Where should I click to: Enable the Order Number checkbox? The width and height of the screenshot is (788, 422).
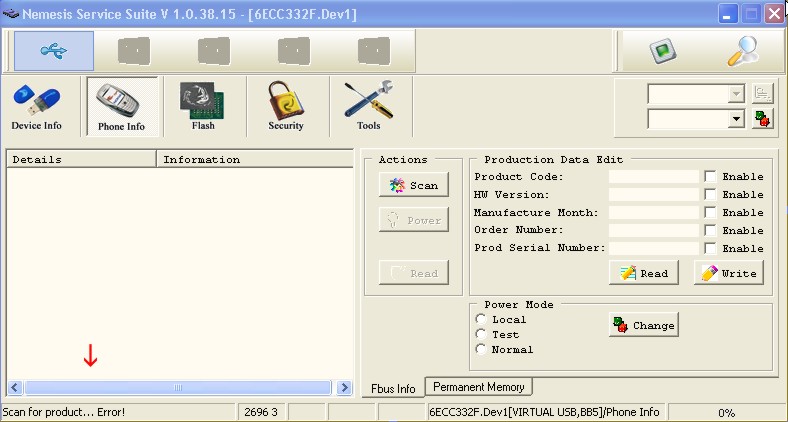(710, 231)
